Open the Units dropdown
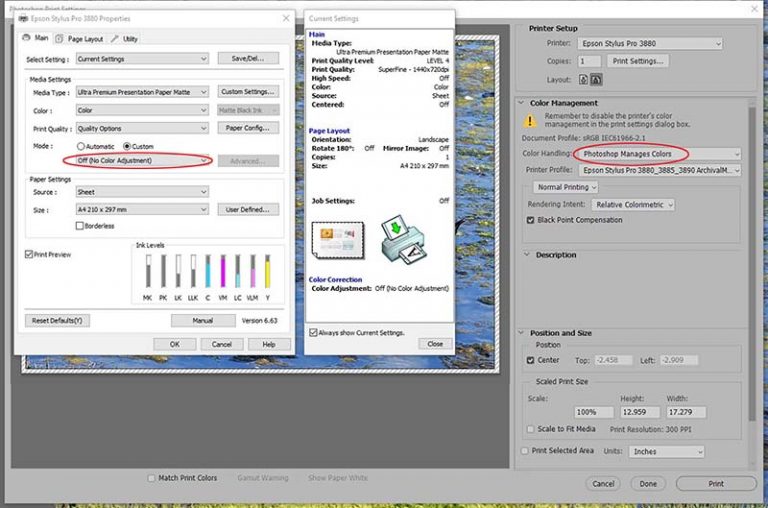Screen dimensions: 768x508 click(x=667, y=452)
